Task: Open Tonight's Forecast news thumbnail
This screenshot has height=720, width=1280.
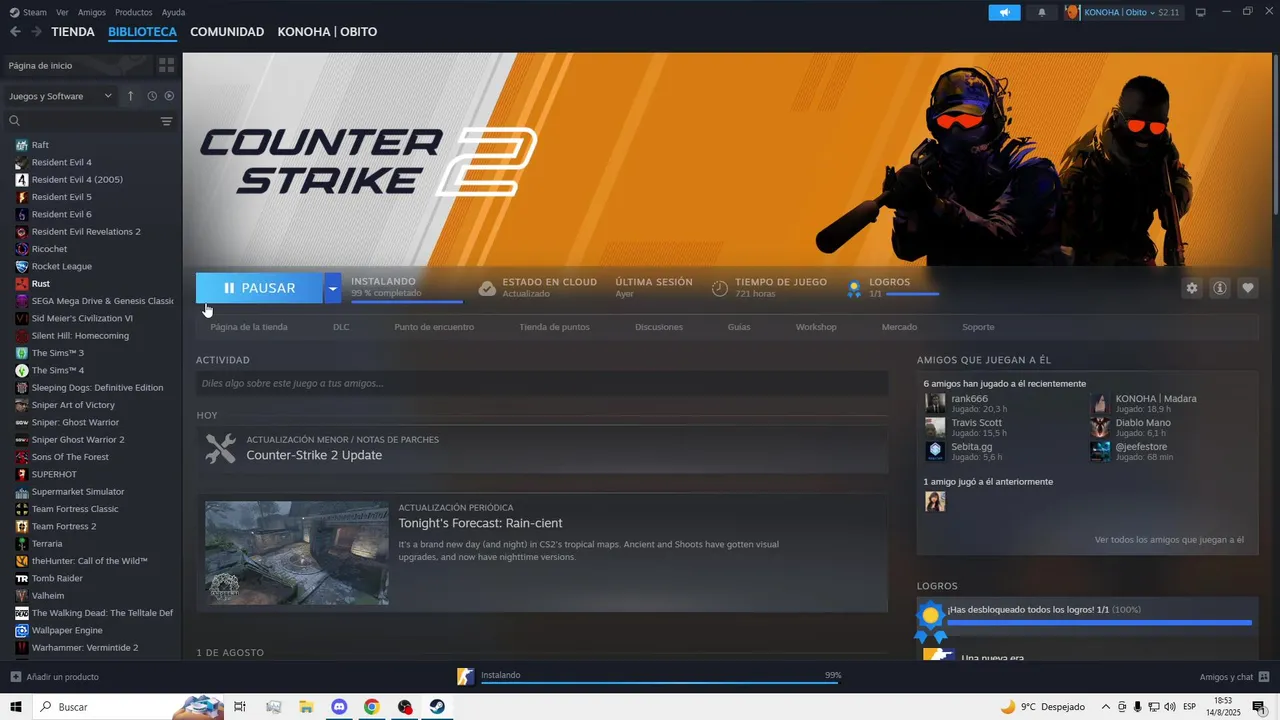Action: (x=297, y=553)
